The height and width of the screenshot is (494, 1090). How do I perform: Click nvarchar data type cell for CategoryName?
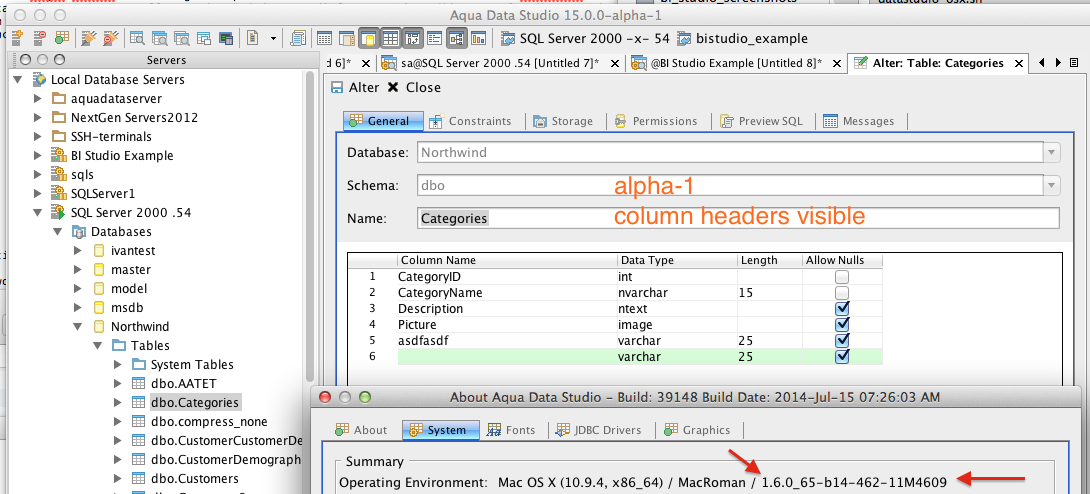coord(677,293)
